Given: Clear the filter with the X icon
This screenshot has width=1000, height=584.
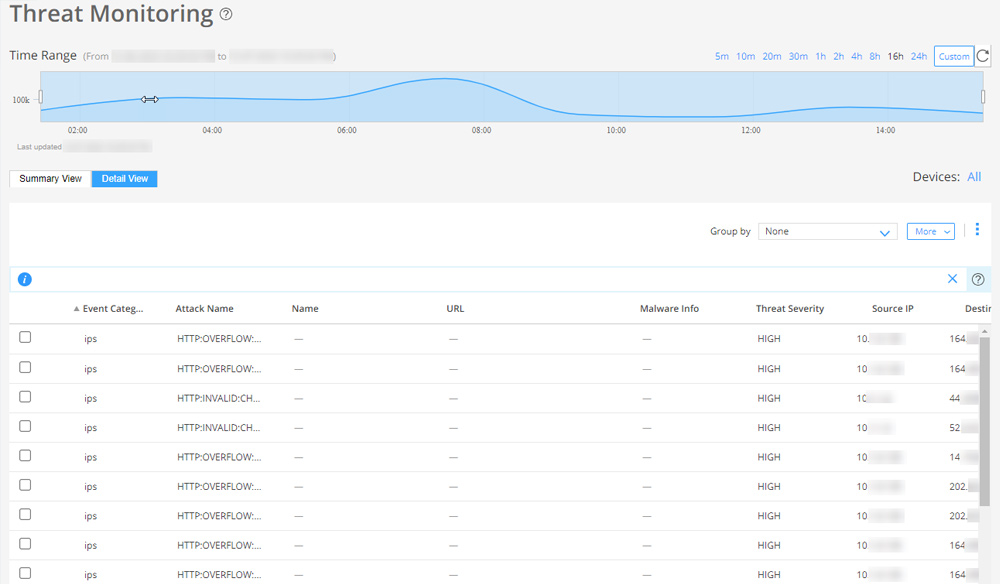Looking at the screenshot, I should pos(952,279).
